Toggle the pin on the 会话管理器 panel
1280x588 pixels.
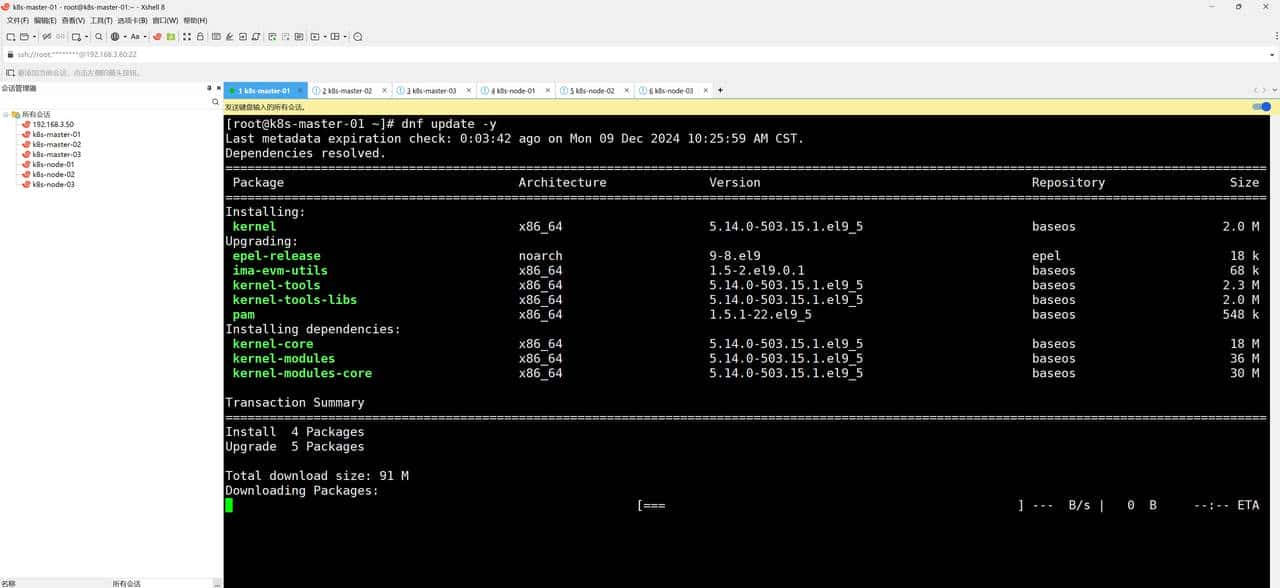[x=208, y=87]
